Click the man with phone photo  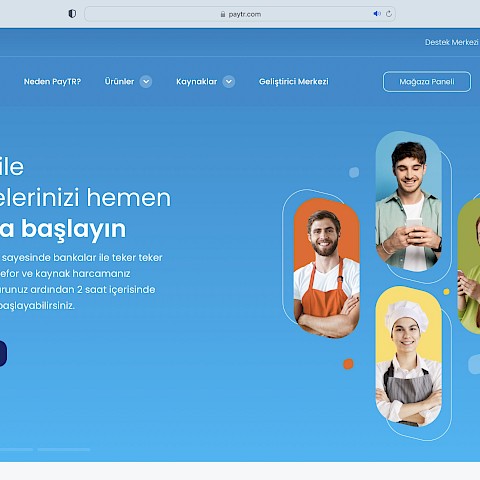coord(409,201)
